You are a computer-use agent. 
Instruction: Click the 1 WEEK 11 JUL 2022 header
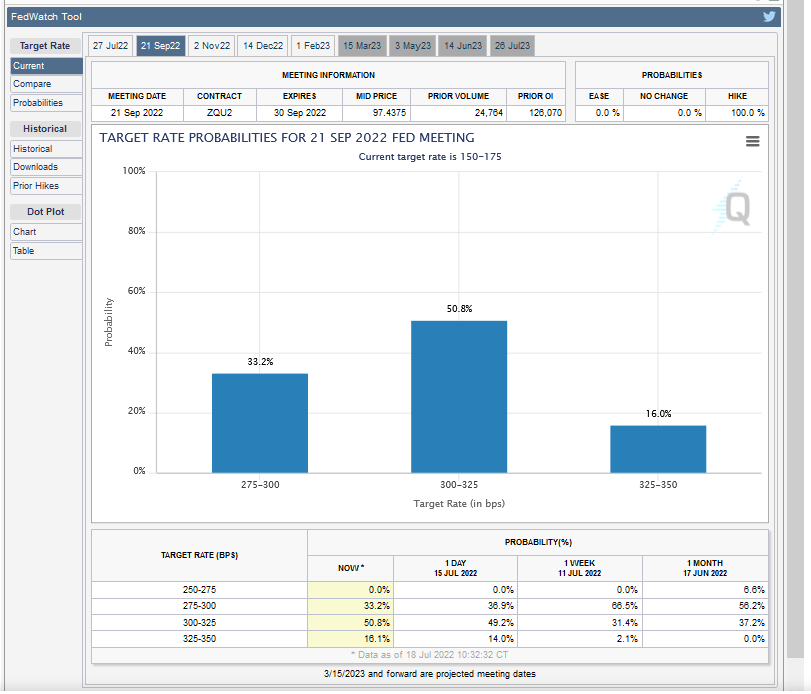click(x=579, y=568)
